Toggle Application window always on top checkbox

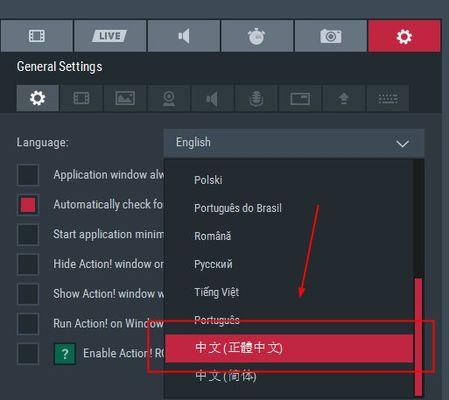[x=28, y=175]
